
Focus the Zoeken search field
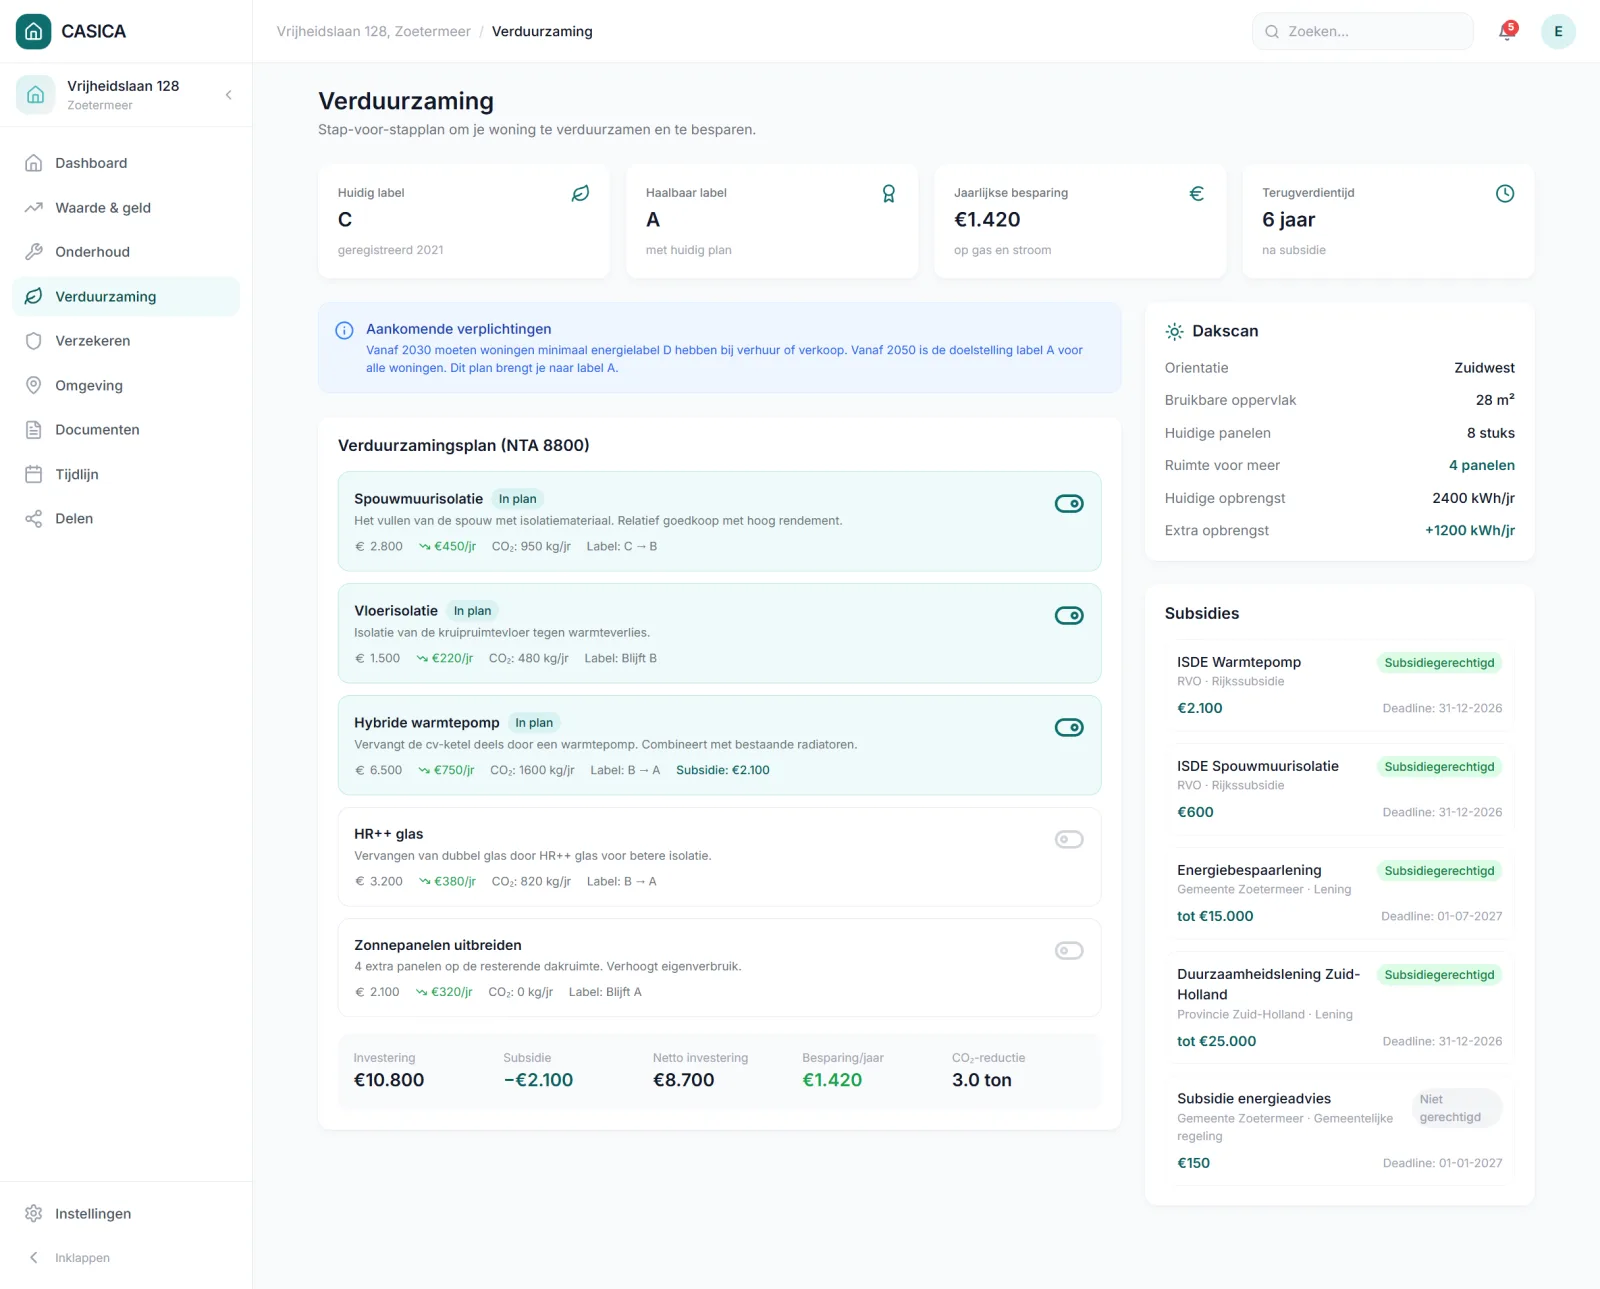tap(1363, 32)
